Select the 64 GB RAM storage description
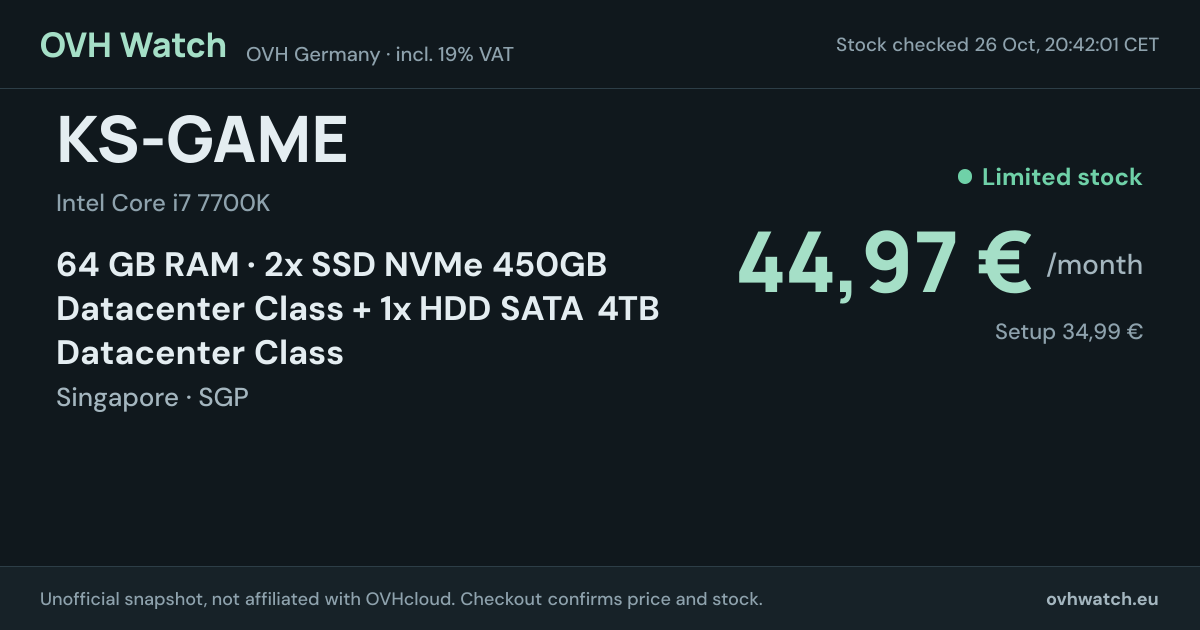The height and width of the screenshot is (630, 1200). pos(358,309)
